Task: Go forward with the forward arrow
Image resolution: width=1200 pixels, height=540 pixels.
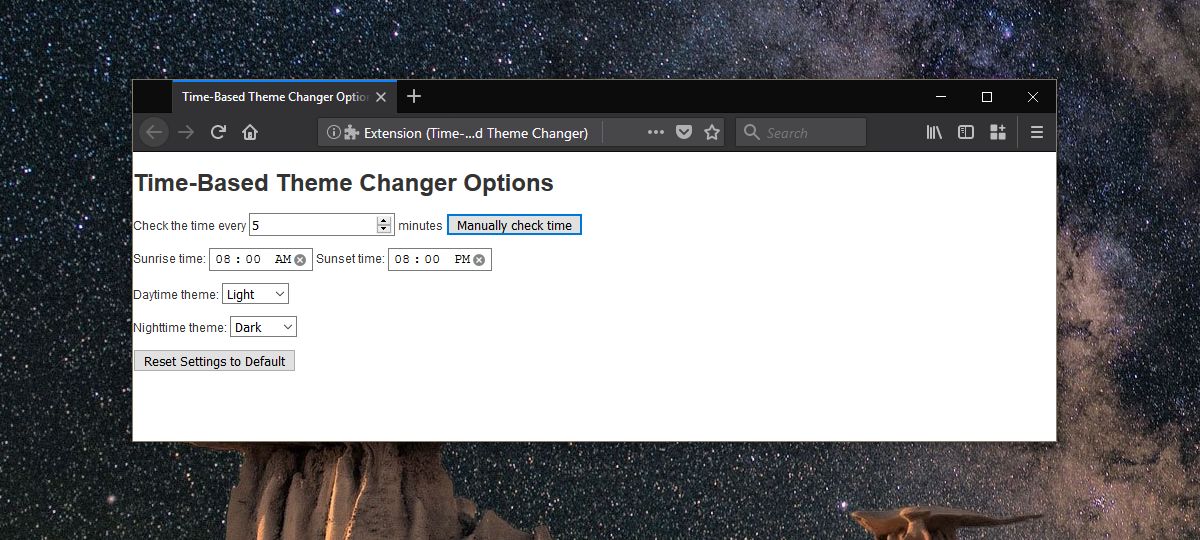Action: [x=186, y=132]
